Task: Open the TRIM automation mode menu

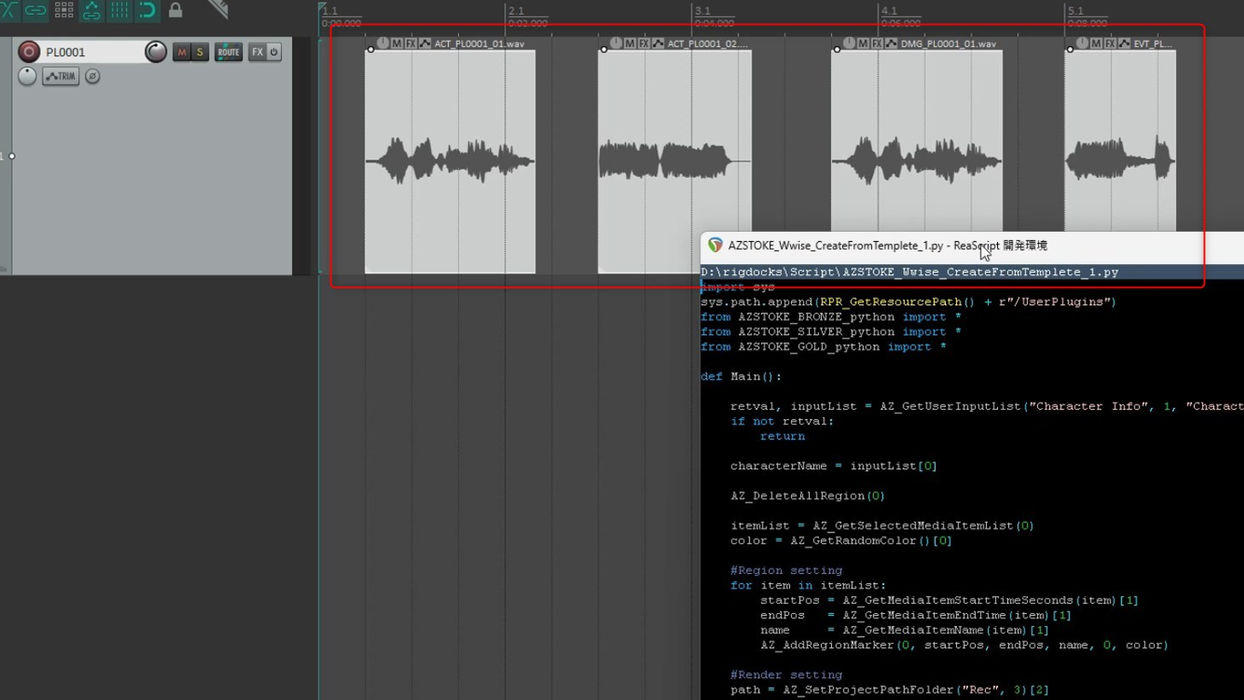Action: pyautogui.click(x=61, y=77)
